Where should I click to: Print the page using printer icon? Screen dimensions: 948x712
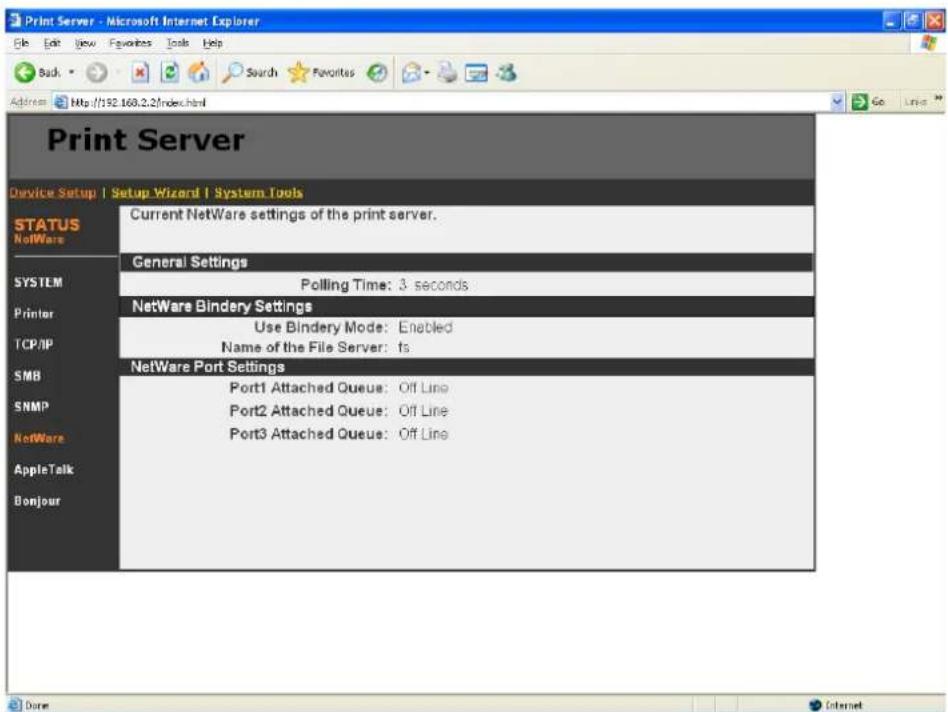pos(447,73)
